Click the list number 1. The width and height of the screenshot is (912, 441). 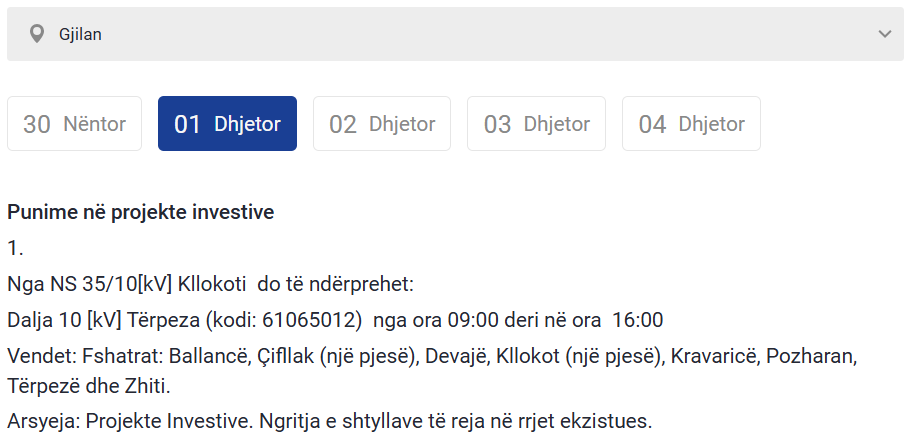14,248
